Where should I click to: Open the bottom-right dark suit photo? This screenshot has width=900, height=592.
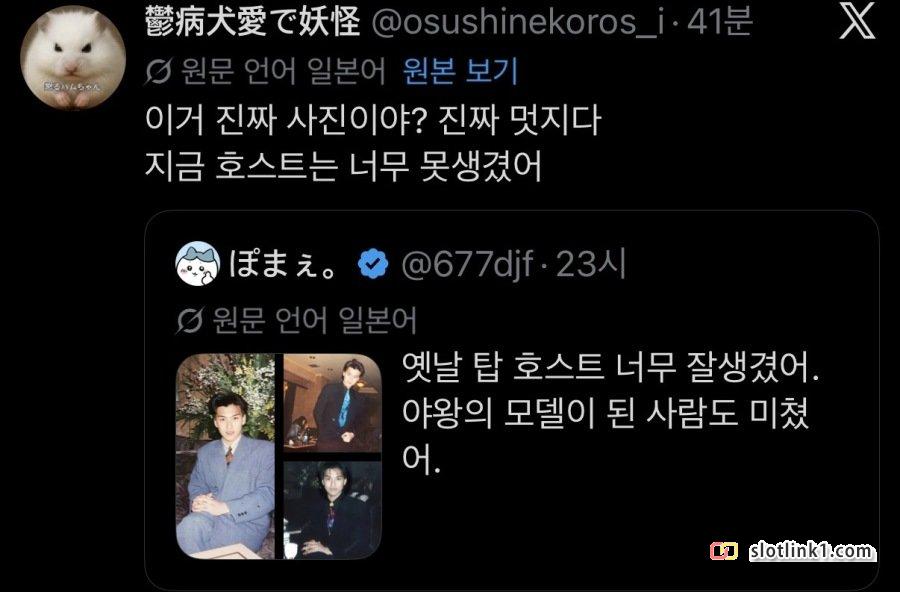333,510
